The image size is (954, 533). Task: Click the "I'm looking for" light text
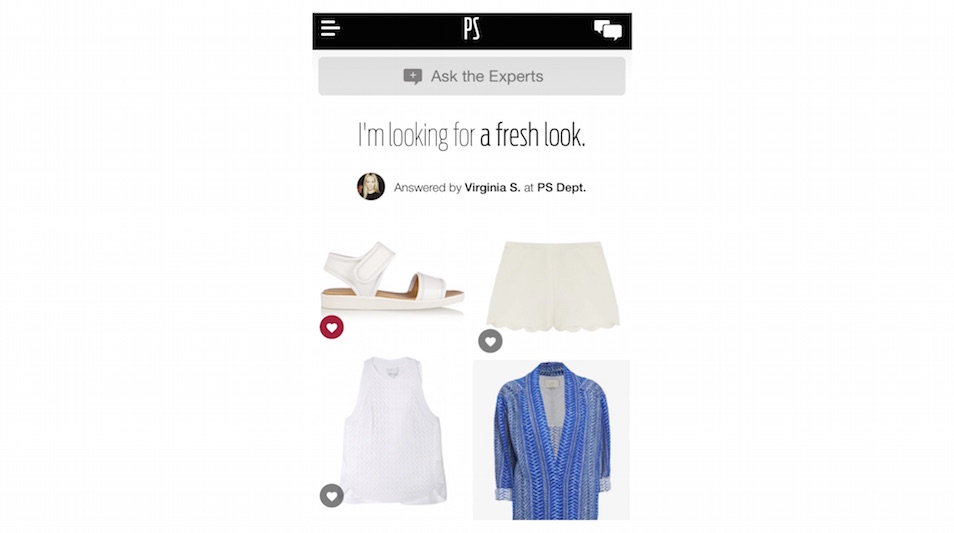[416, 134]
